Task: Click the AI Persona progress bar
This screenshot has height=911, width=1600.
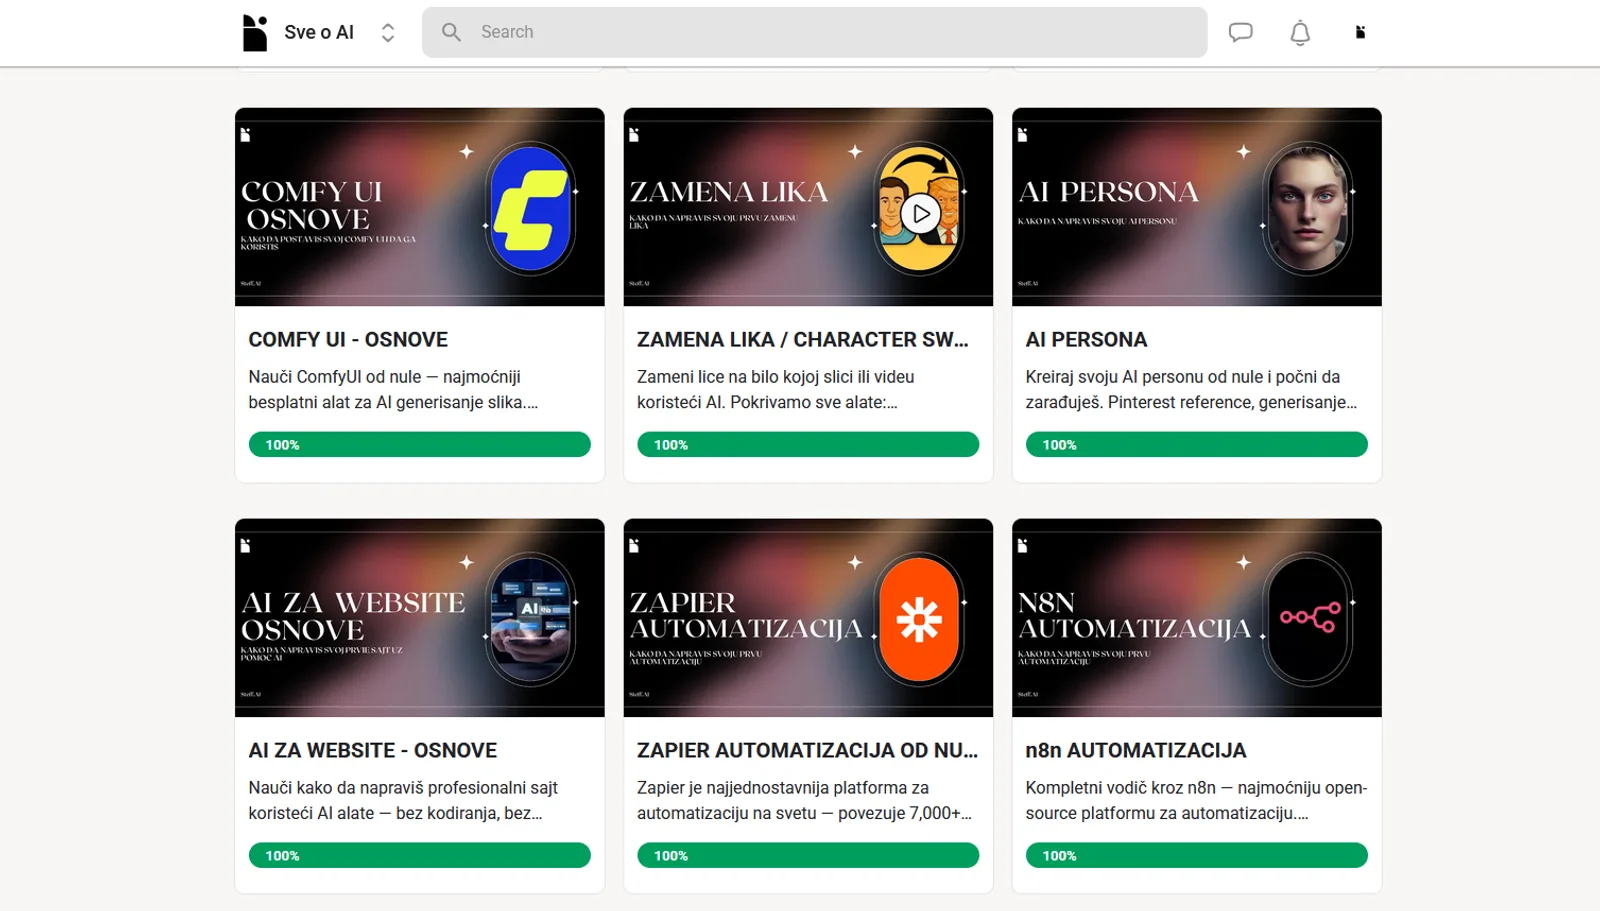Action: [x=1197, y=444]
